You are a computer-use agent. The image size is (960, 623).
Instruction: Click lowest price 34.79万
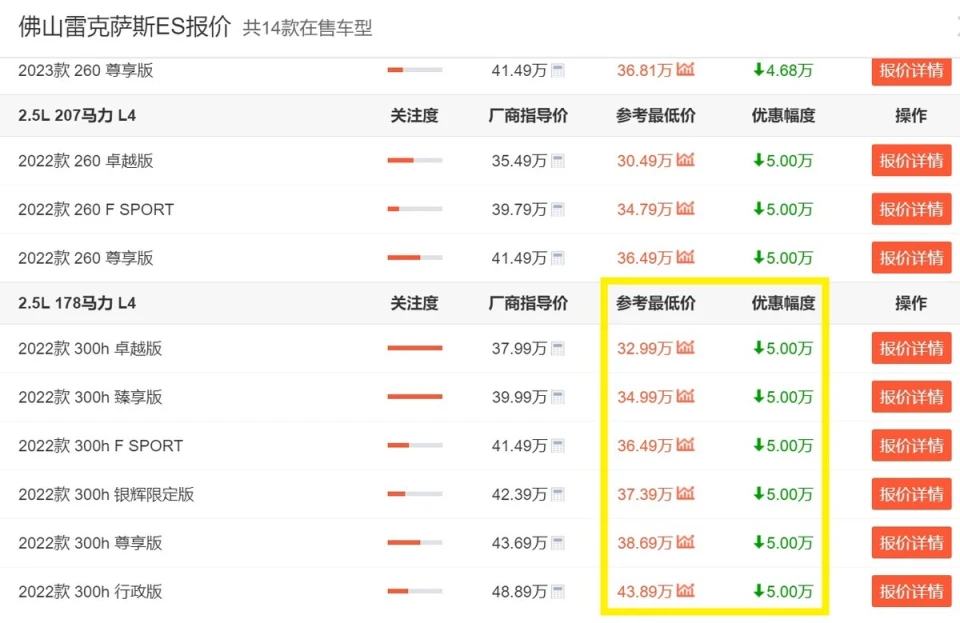click(645, 209)
